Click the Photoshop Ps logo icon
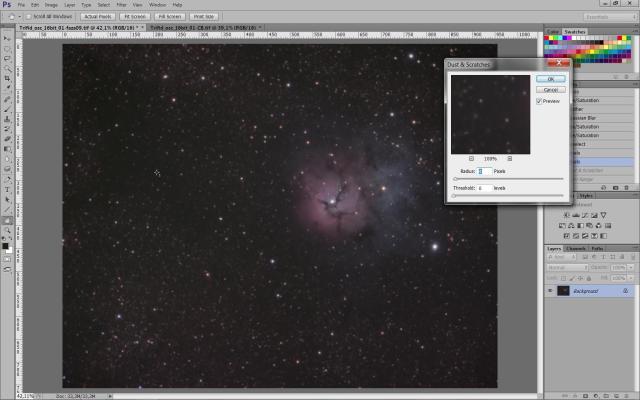The width and height of the screenshot is (640, 400). 7,5
